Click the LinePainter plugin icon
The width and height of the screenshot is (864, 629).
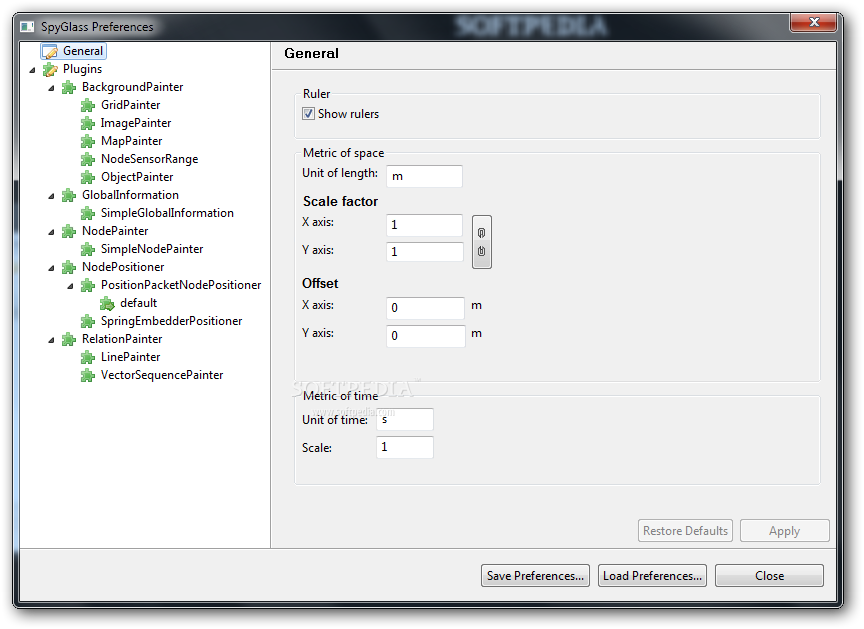tap(88, 357)
